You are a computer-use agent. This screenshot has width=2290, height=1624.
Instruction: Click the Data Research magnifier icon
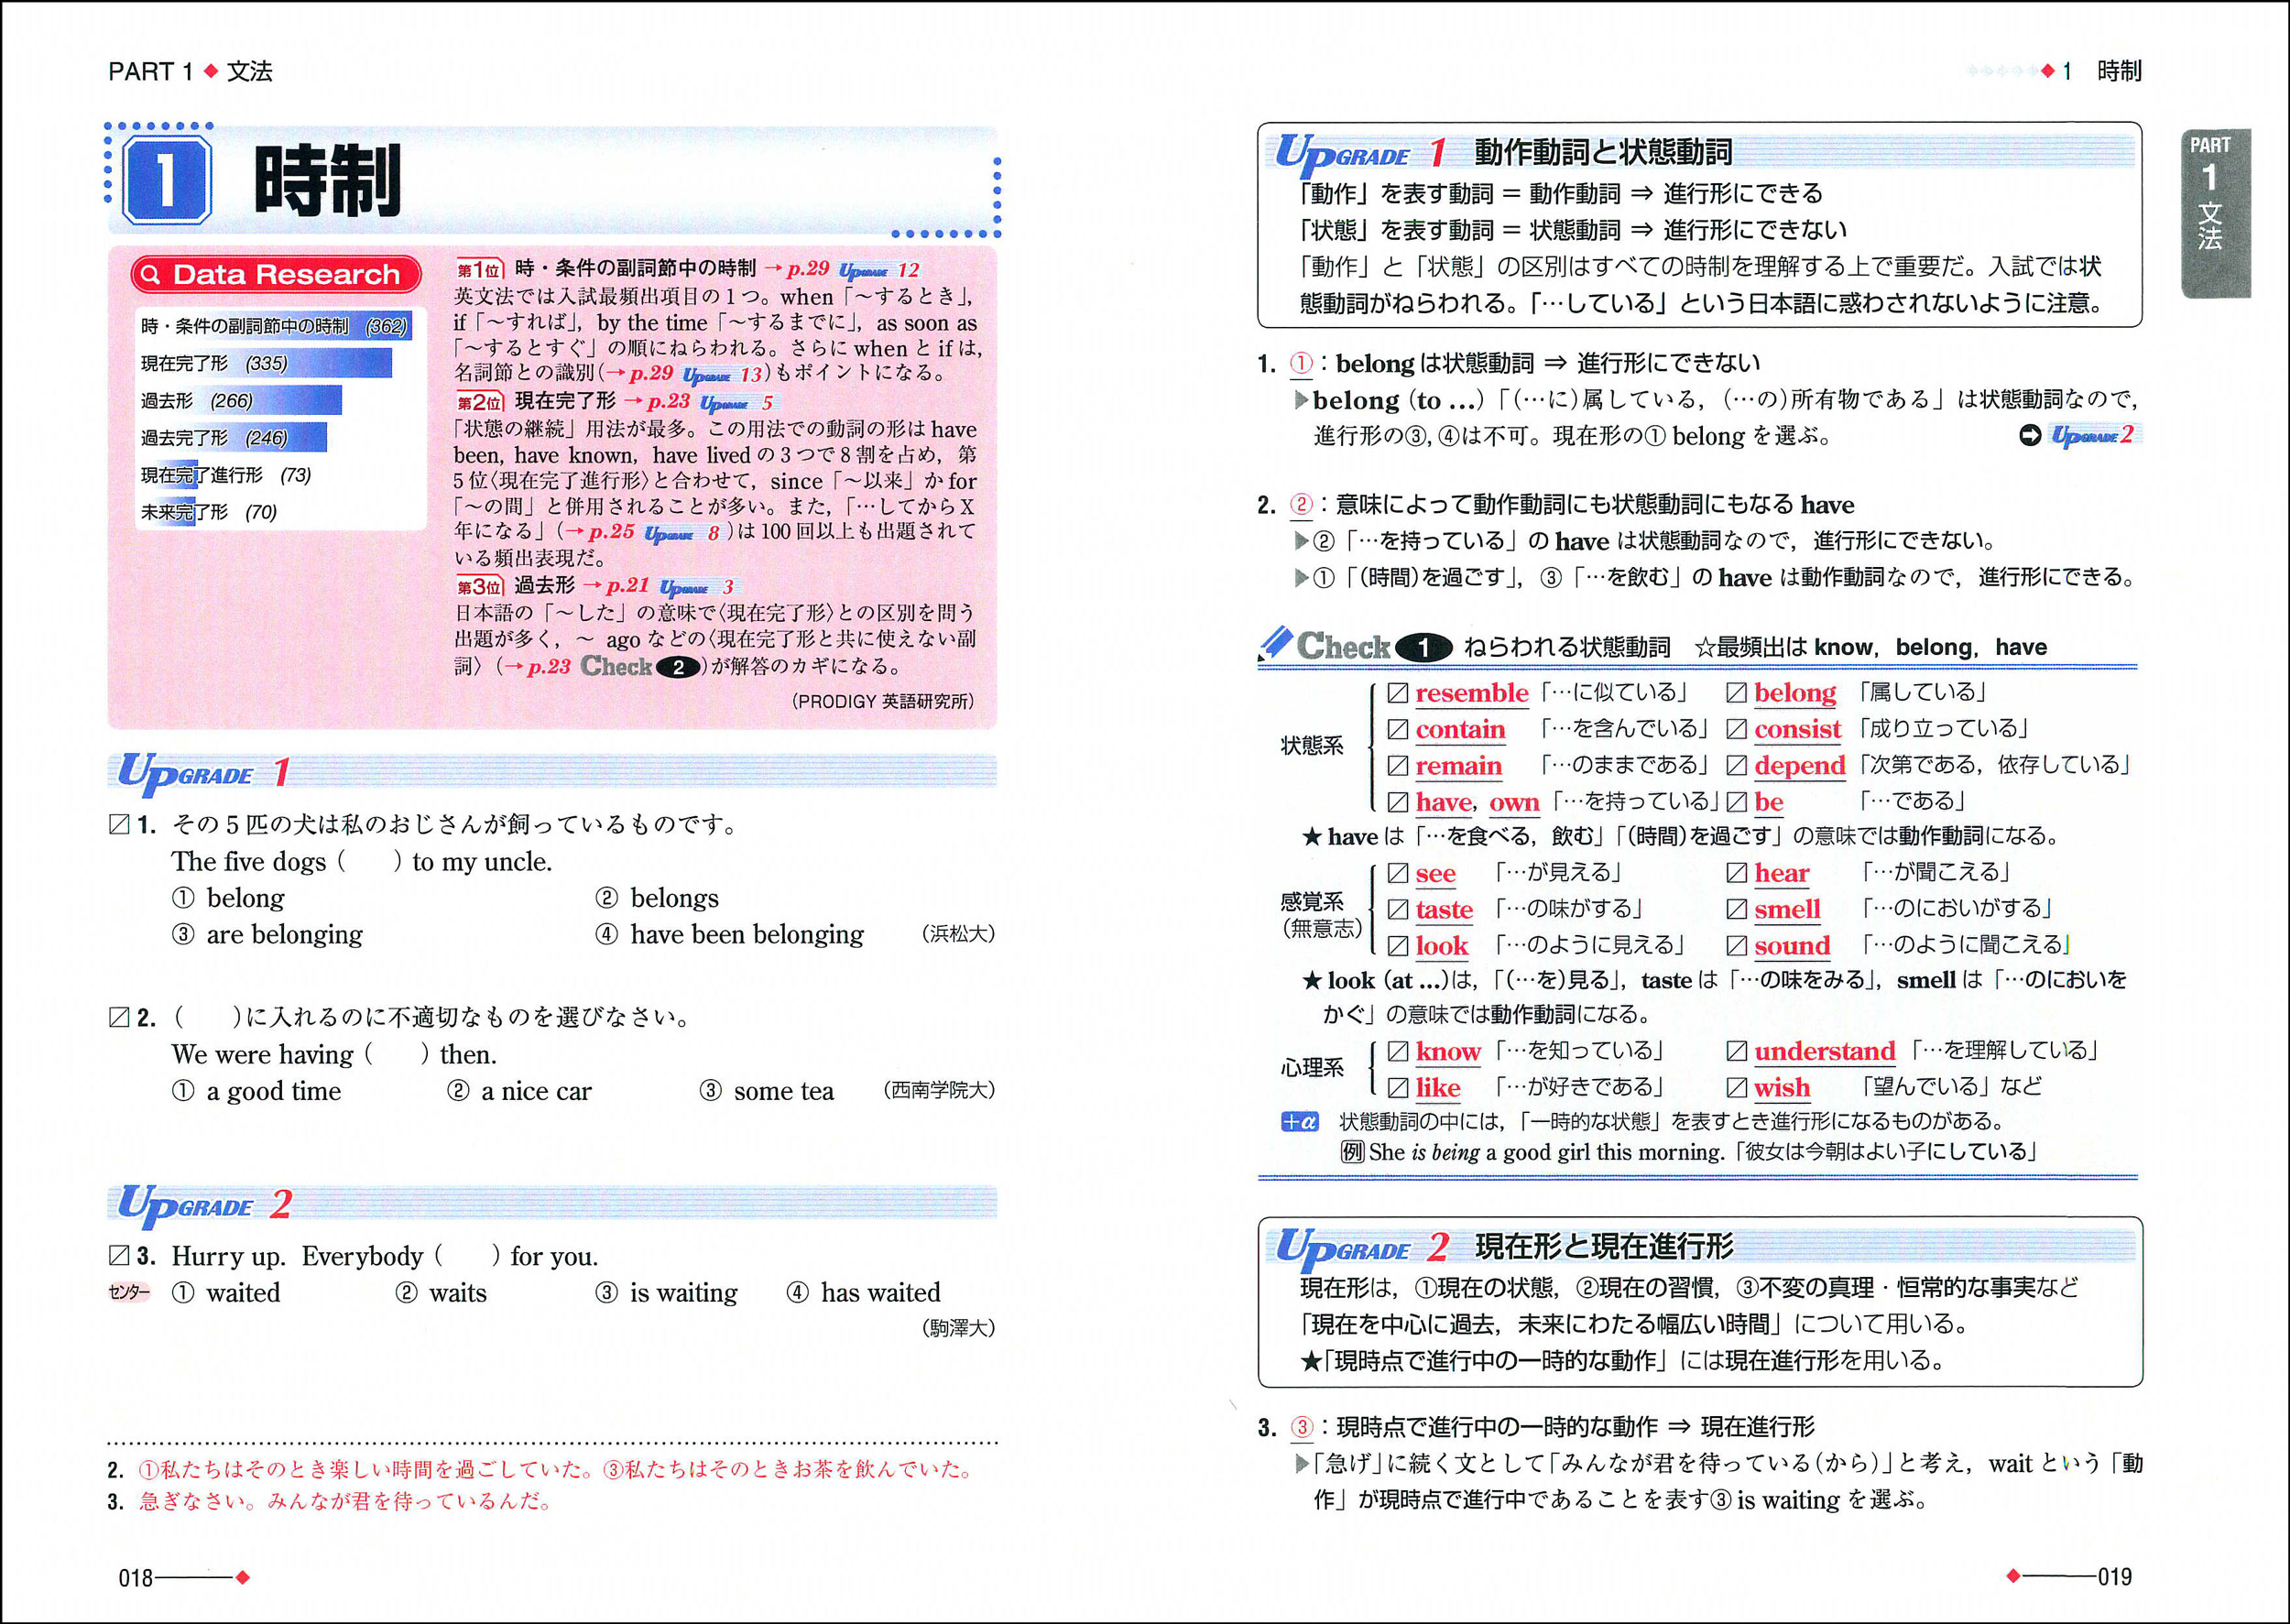click(x=152, y=274)
